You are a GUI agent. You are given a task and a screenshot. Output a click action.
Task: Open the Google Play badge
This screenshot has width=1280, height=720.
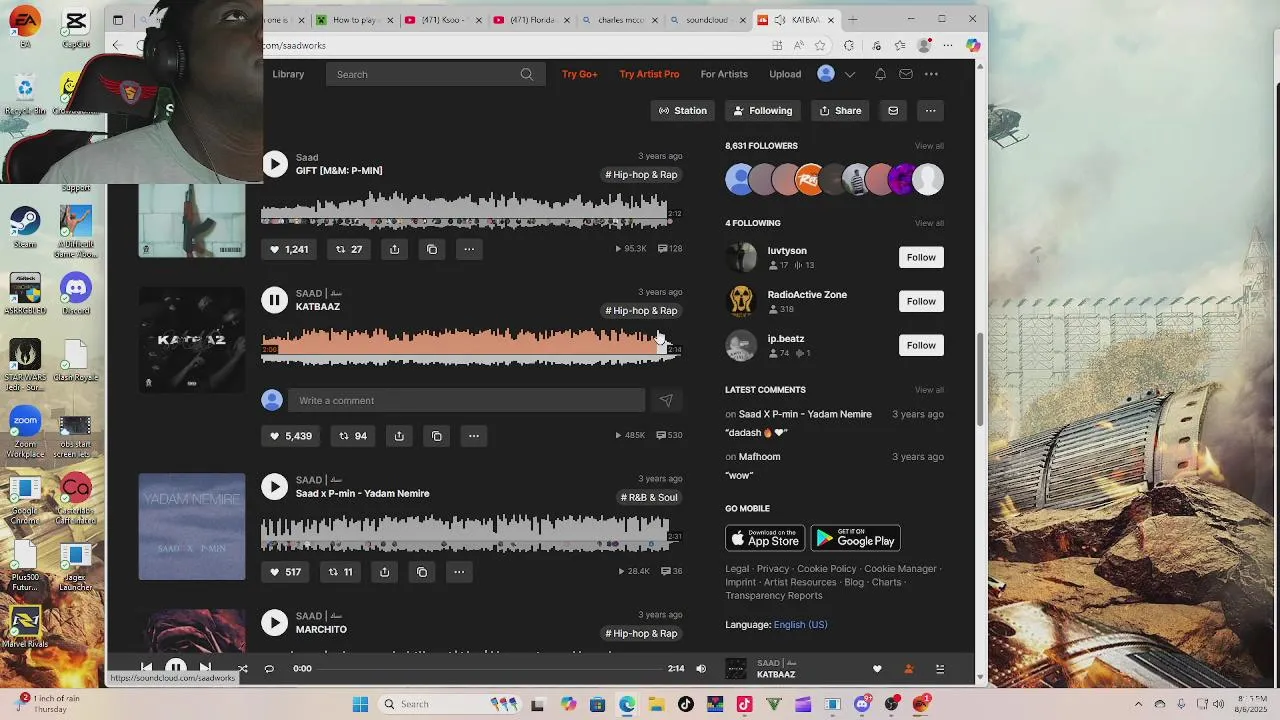[x=855, y=538]
